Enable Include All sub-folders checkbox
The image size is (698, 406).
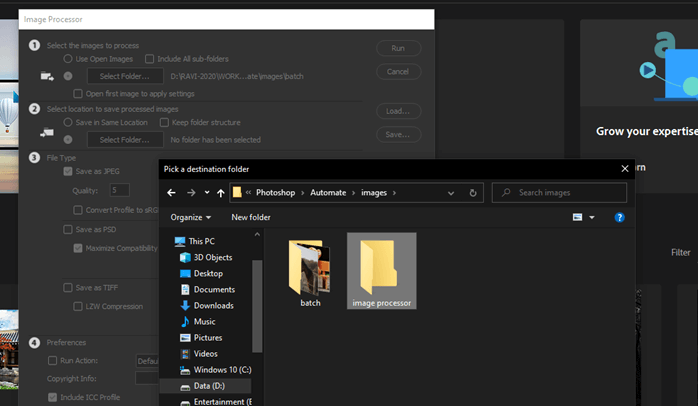click(x=150, y=59)
